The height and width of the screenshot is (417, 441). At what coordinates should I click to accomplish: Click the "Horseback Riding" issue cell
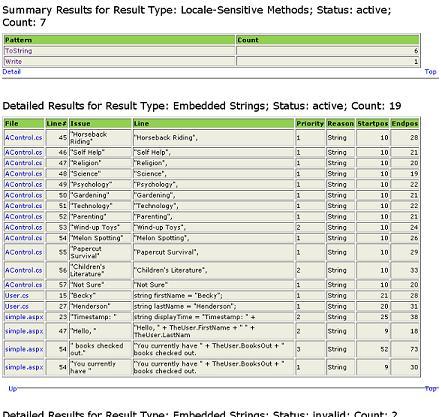point(100,138)
